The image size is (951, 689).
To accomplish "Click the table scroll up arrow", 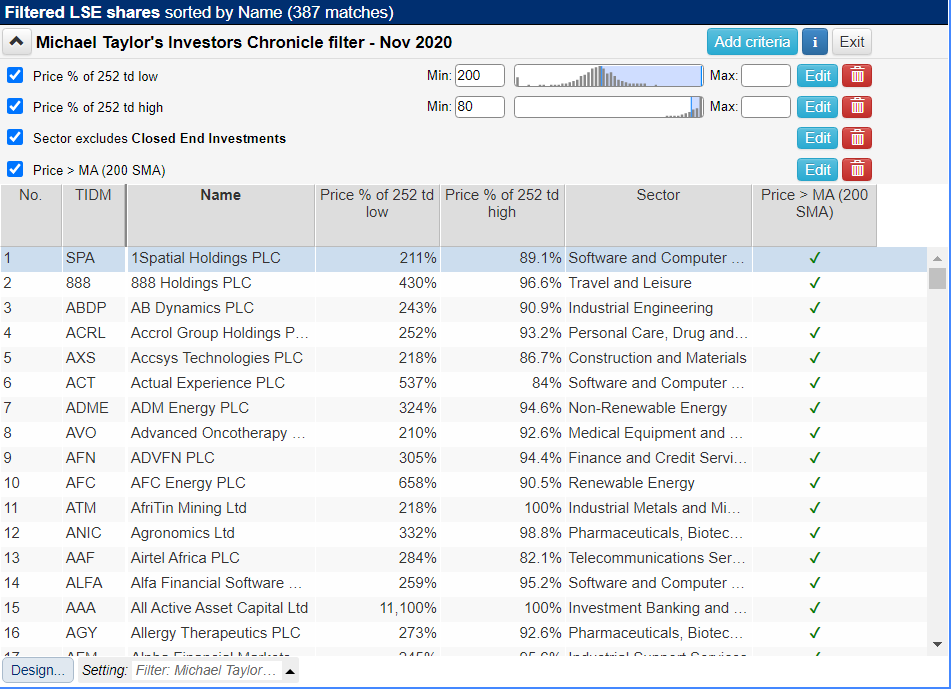I will pos(938,258).
